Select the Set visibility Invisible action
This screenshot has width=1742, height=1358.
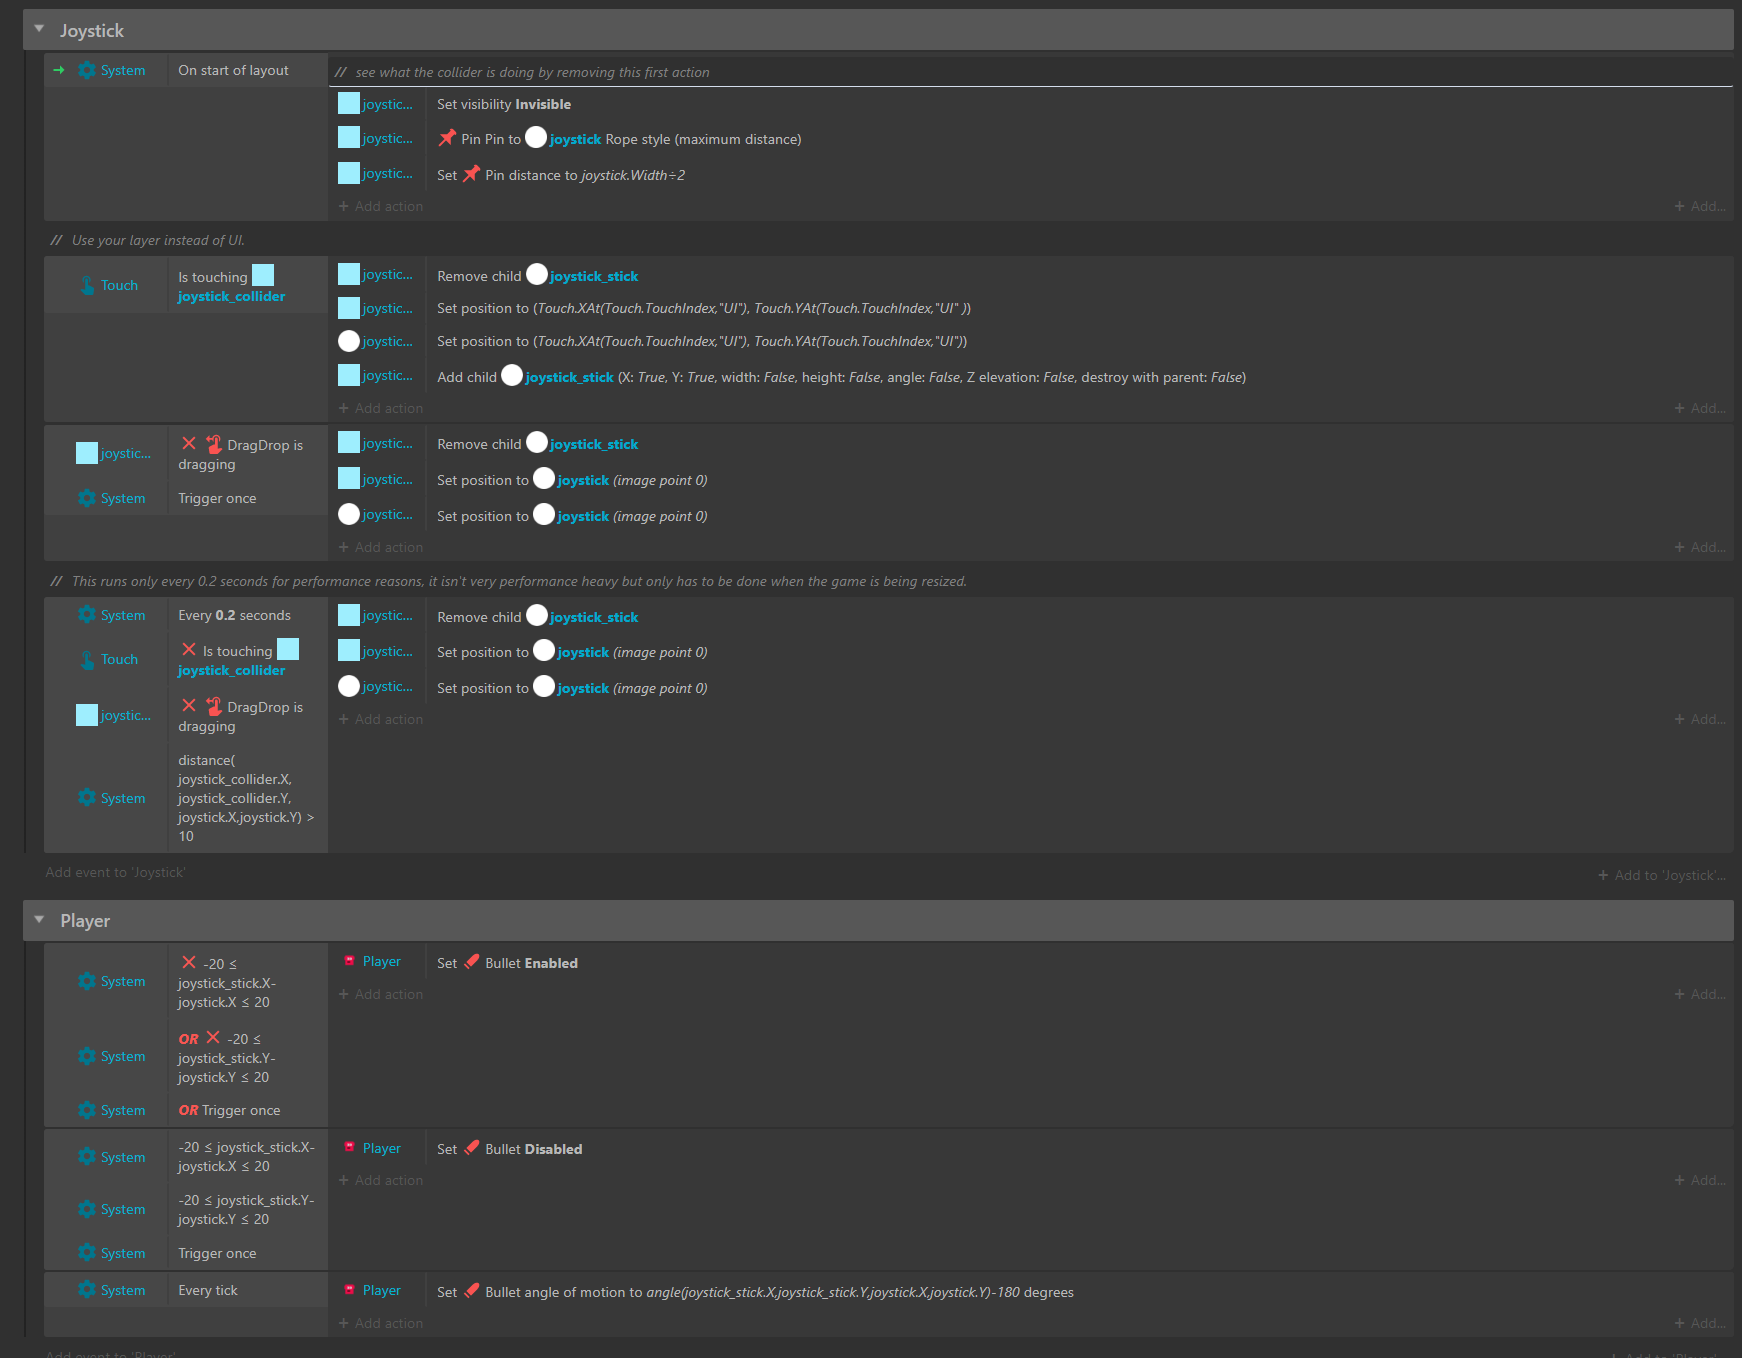tap(504, 104)
